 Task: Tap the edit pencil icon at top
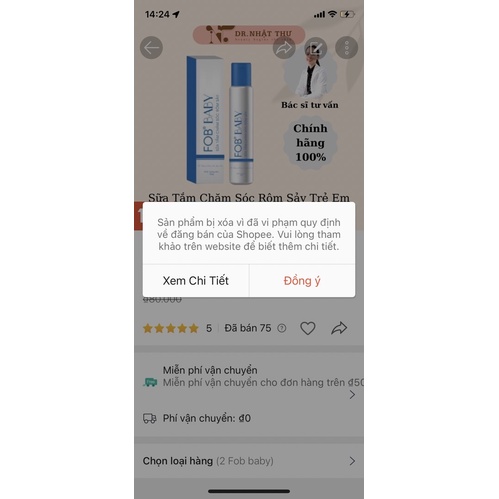tap(315, 48)
